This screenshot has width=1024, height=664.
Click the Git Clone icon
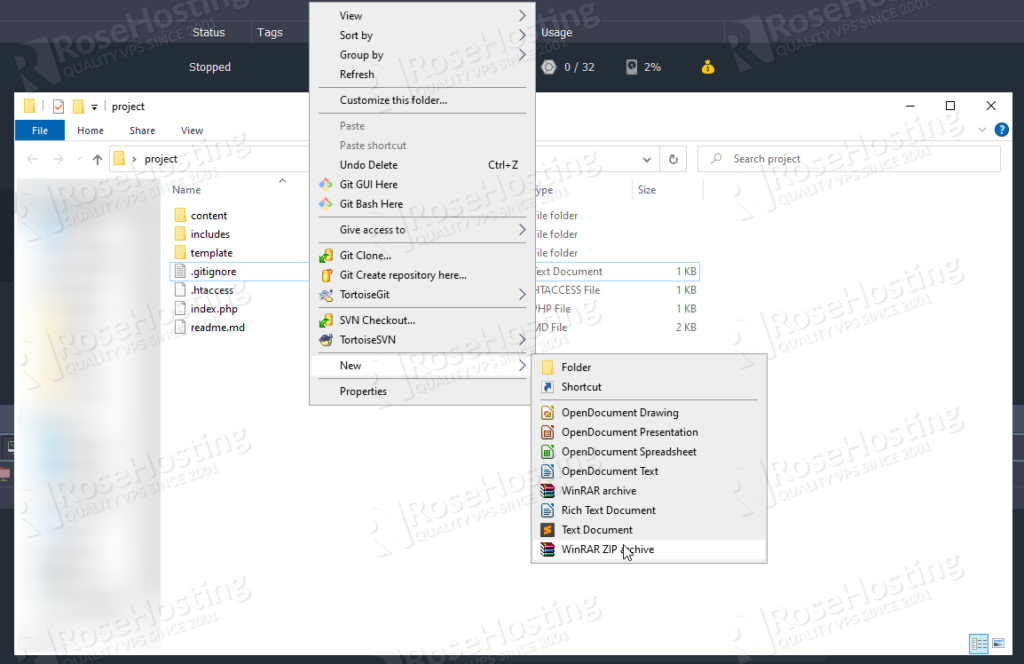(325, 255)
